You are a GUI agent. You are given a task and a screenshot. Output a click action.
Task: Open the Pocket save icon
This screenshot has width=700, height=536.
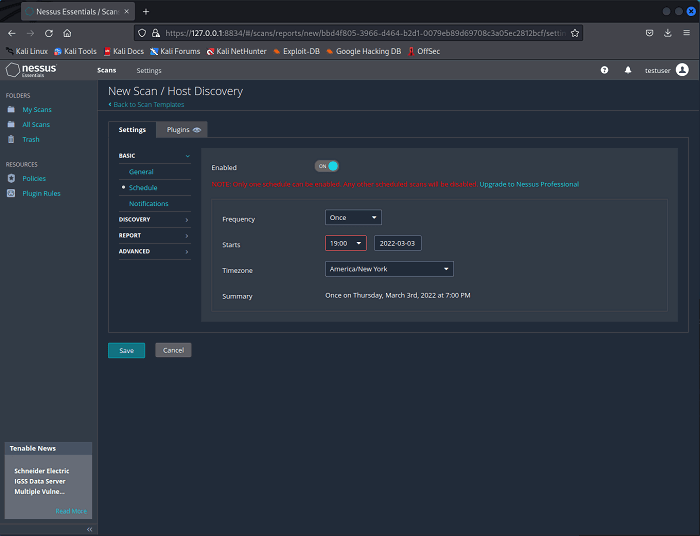click(x=650, y=33)
